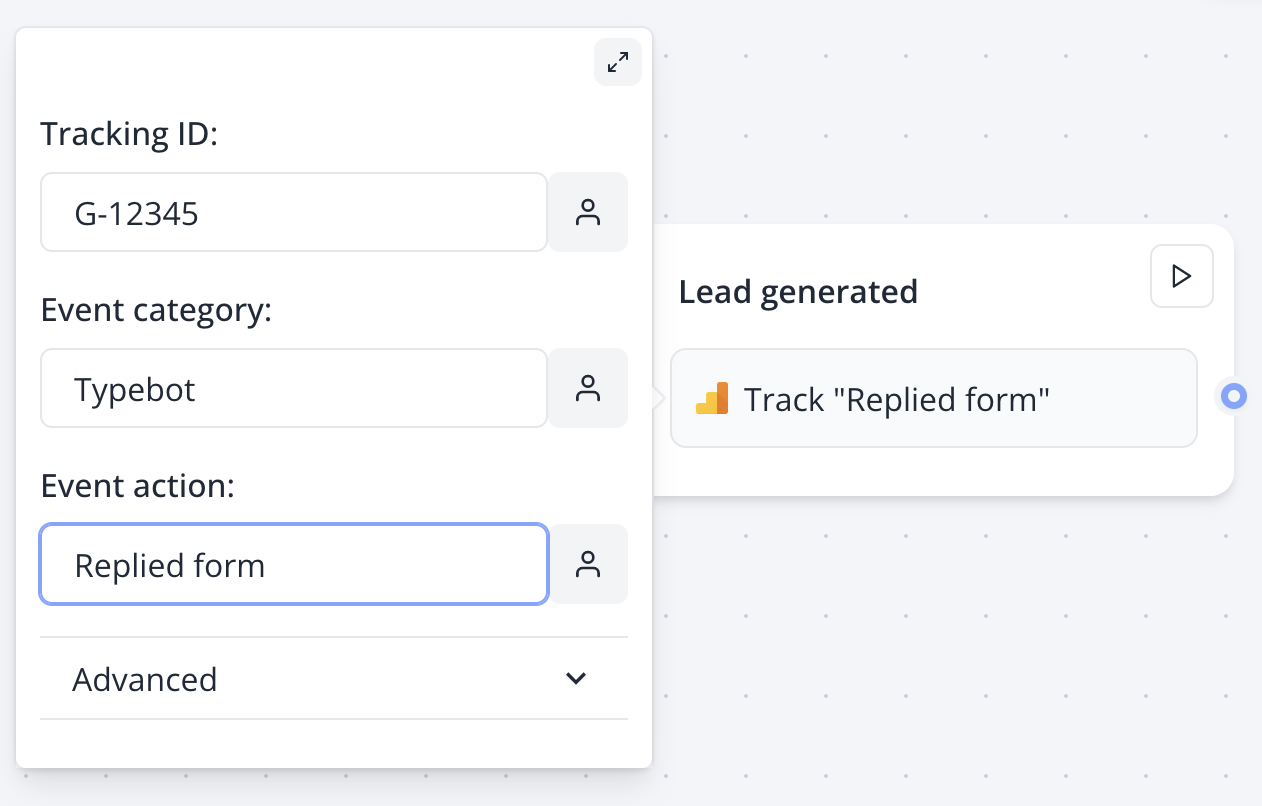Click the play icon on the Lead generated group
Image resolution: width=1262 pixels, height=806 pixels.
click(x=1181, y=276)
